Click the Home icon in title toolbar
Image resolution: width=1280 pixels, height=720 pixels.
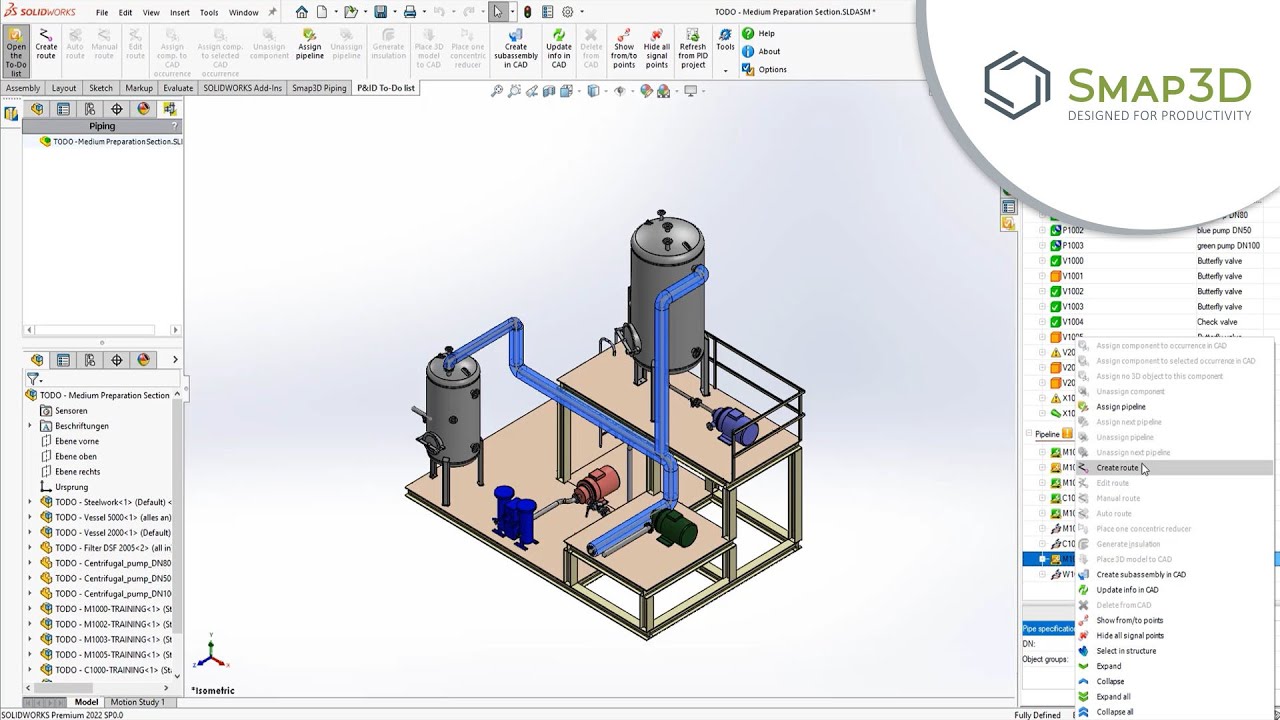pyautogui.click(x=302, y=12)
